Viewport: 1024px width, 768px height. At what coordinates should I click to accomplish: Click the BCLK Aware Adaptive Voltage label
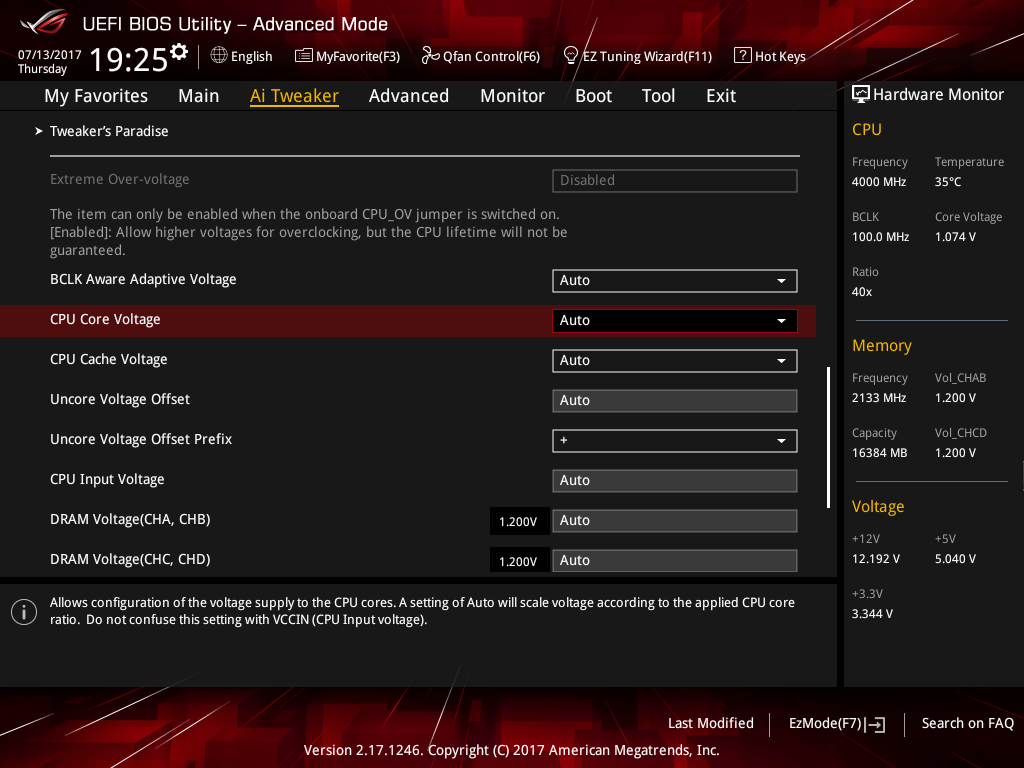[143, 280]
